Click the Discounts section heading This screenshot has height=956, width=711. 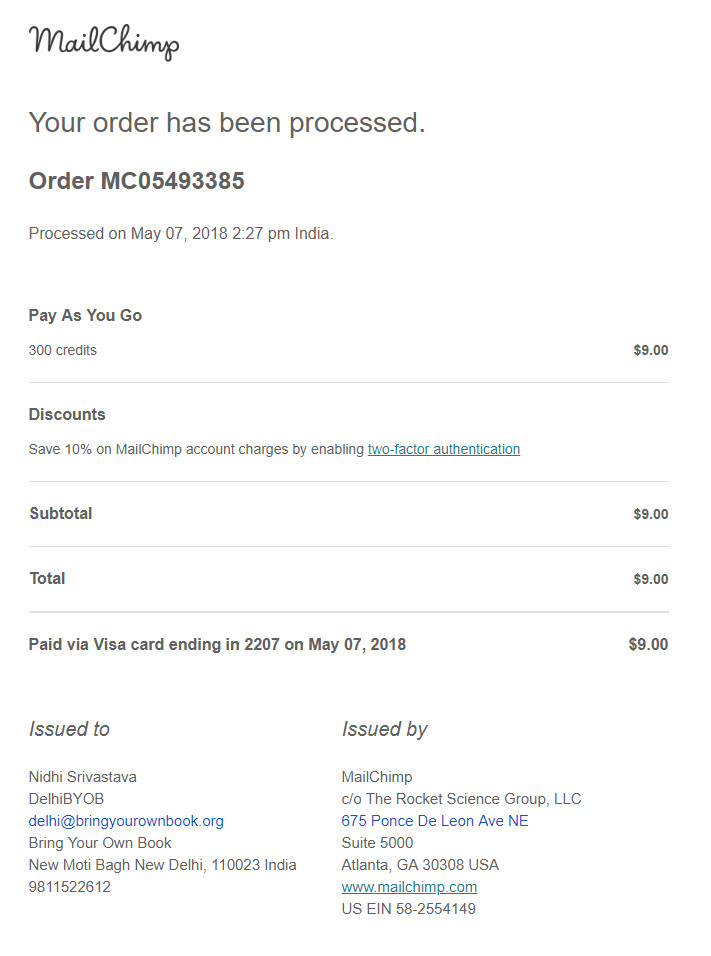67,415
